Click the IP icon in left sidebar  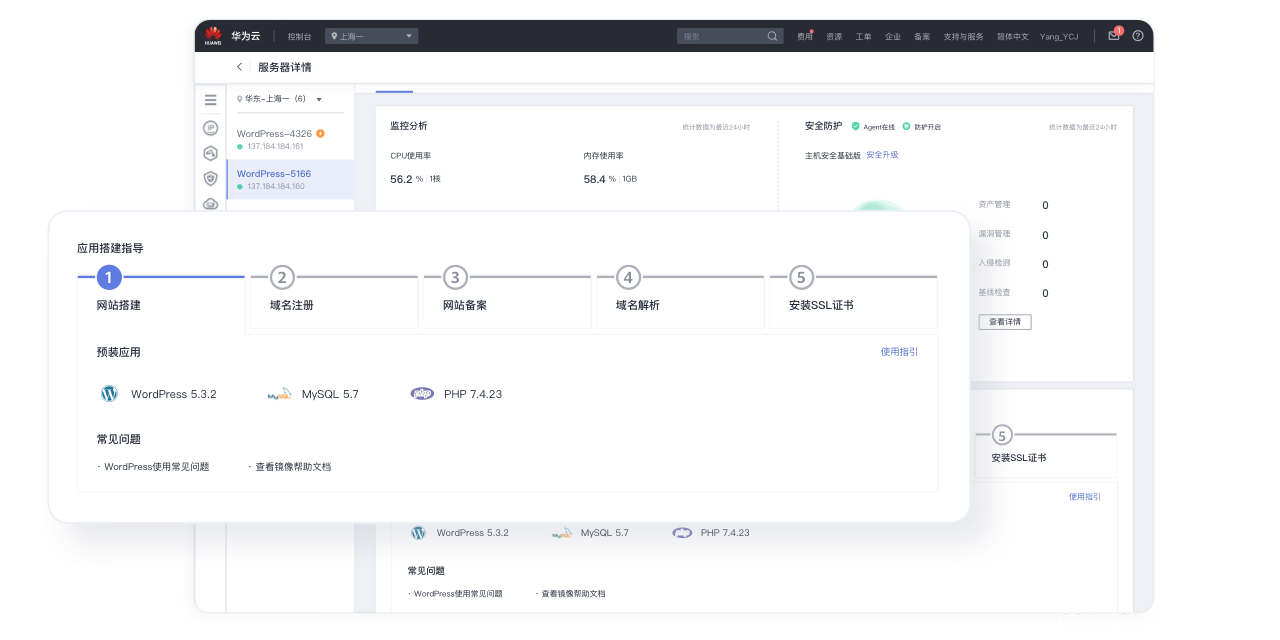[x=210, y=127]
